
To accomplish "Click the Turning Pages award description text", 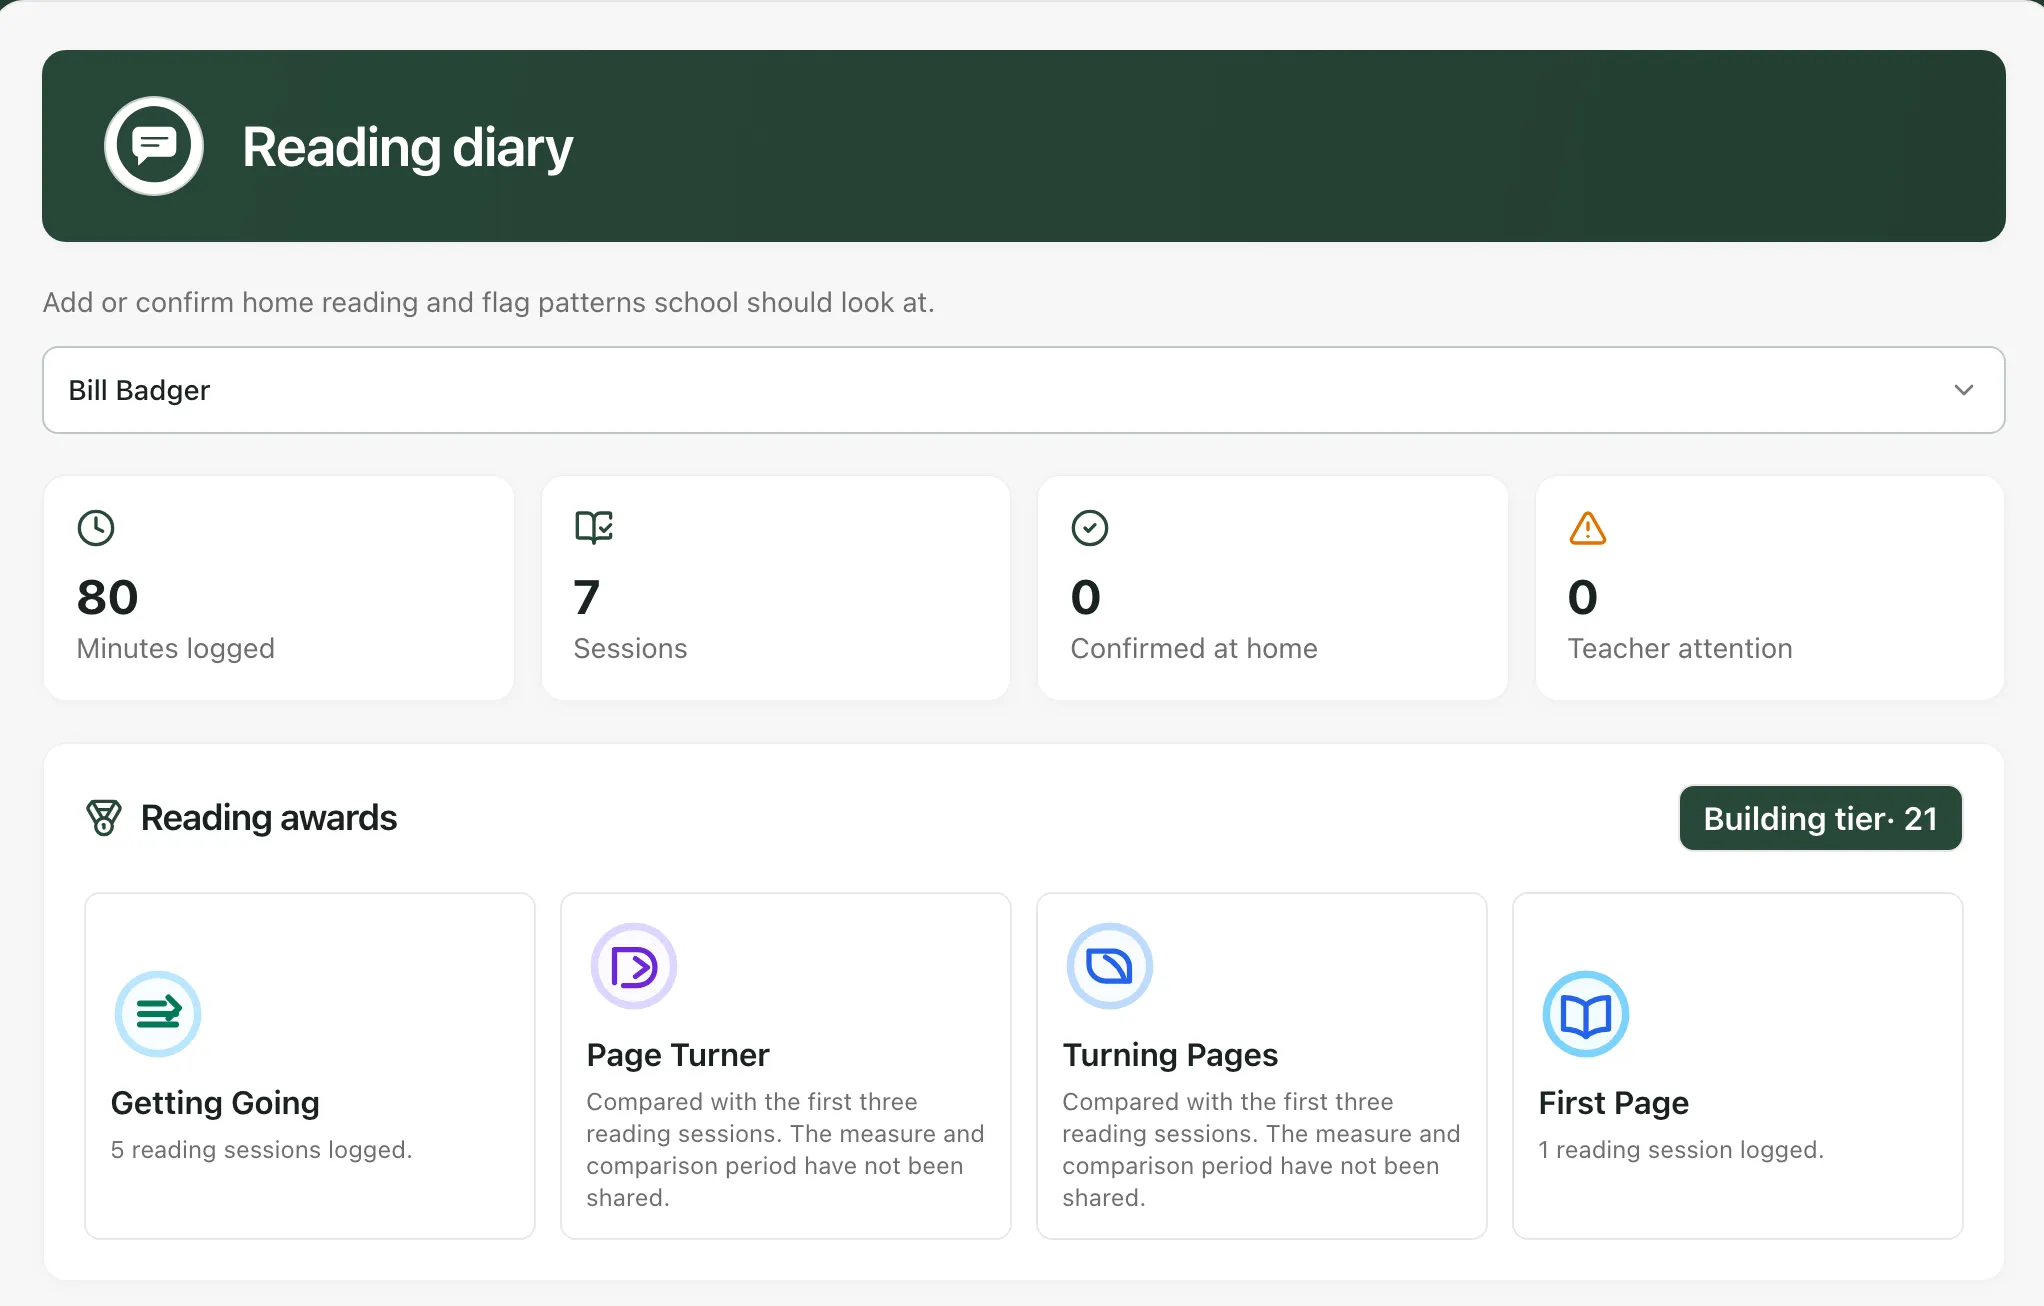I will pos(1262,1150).
